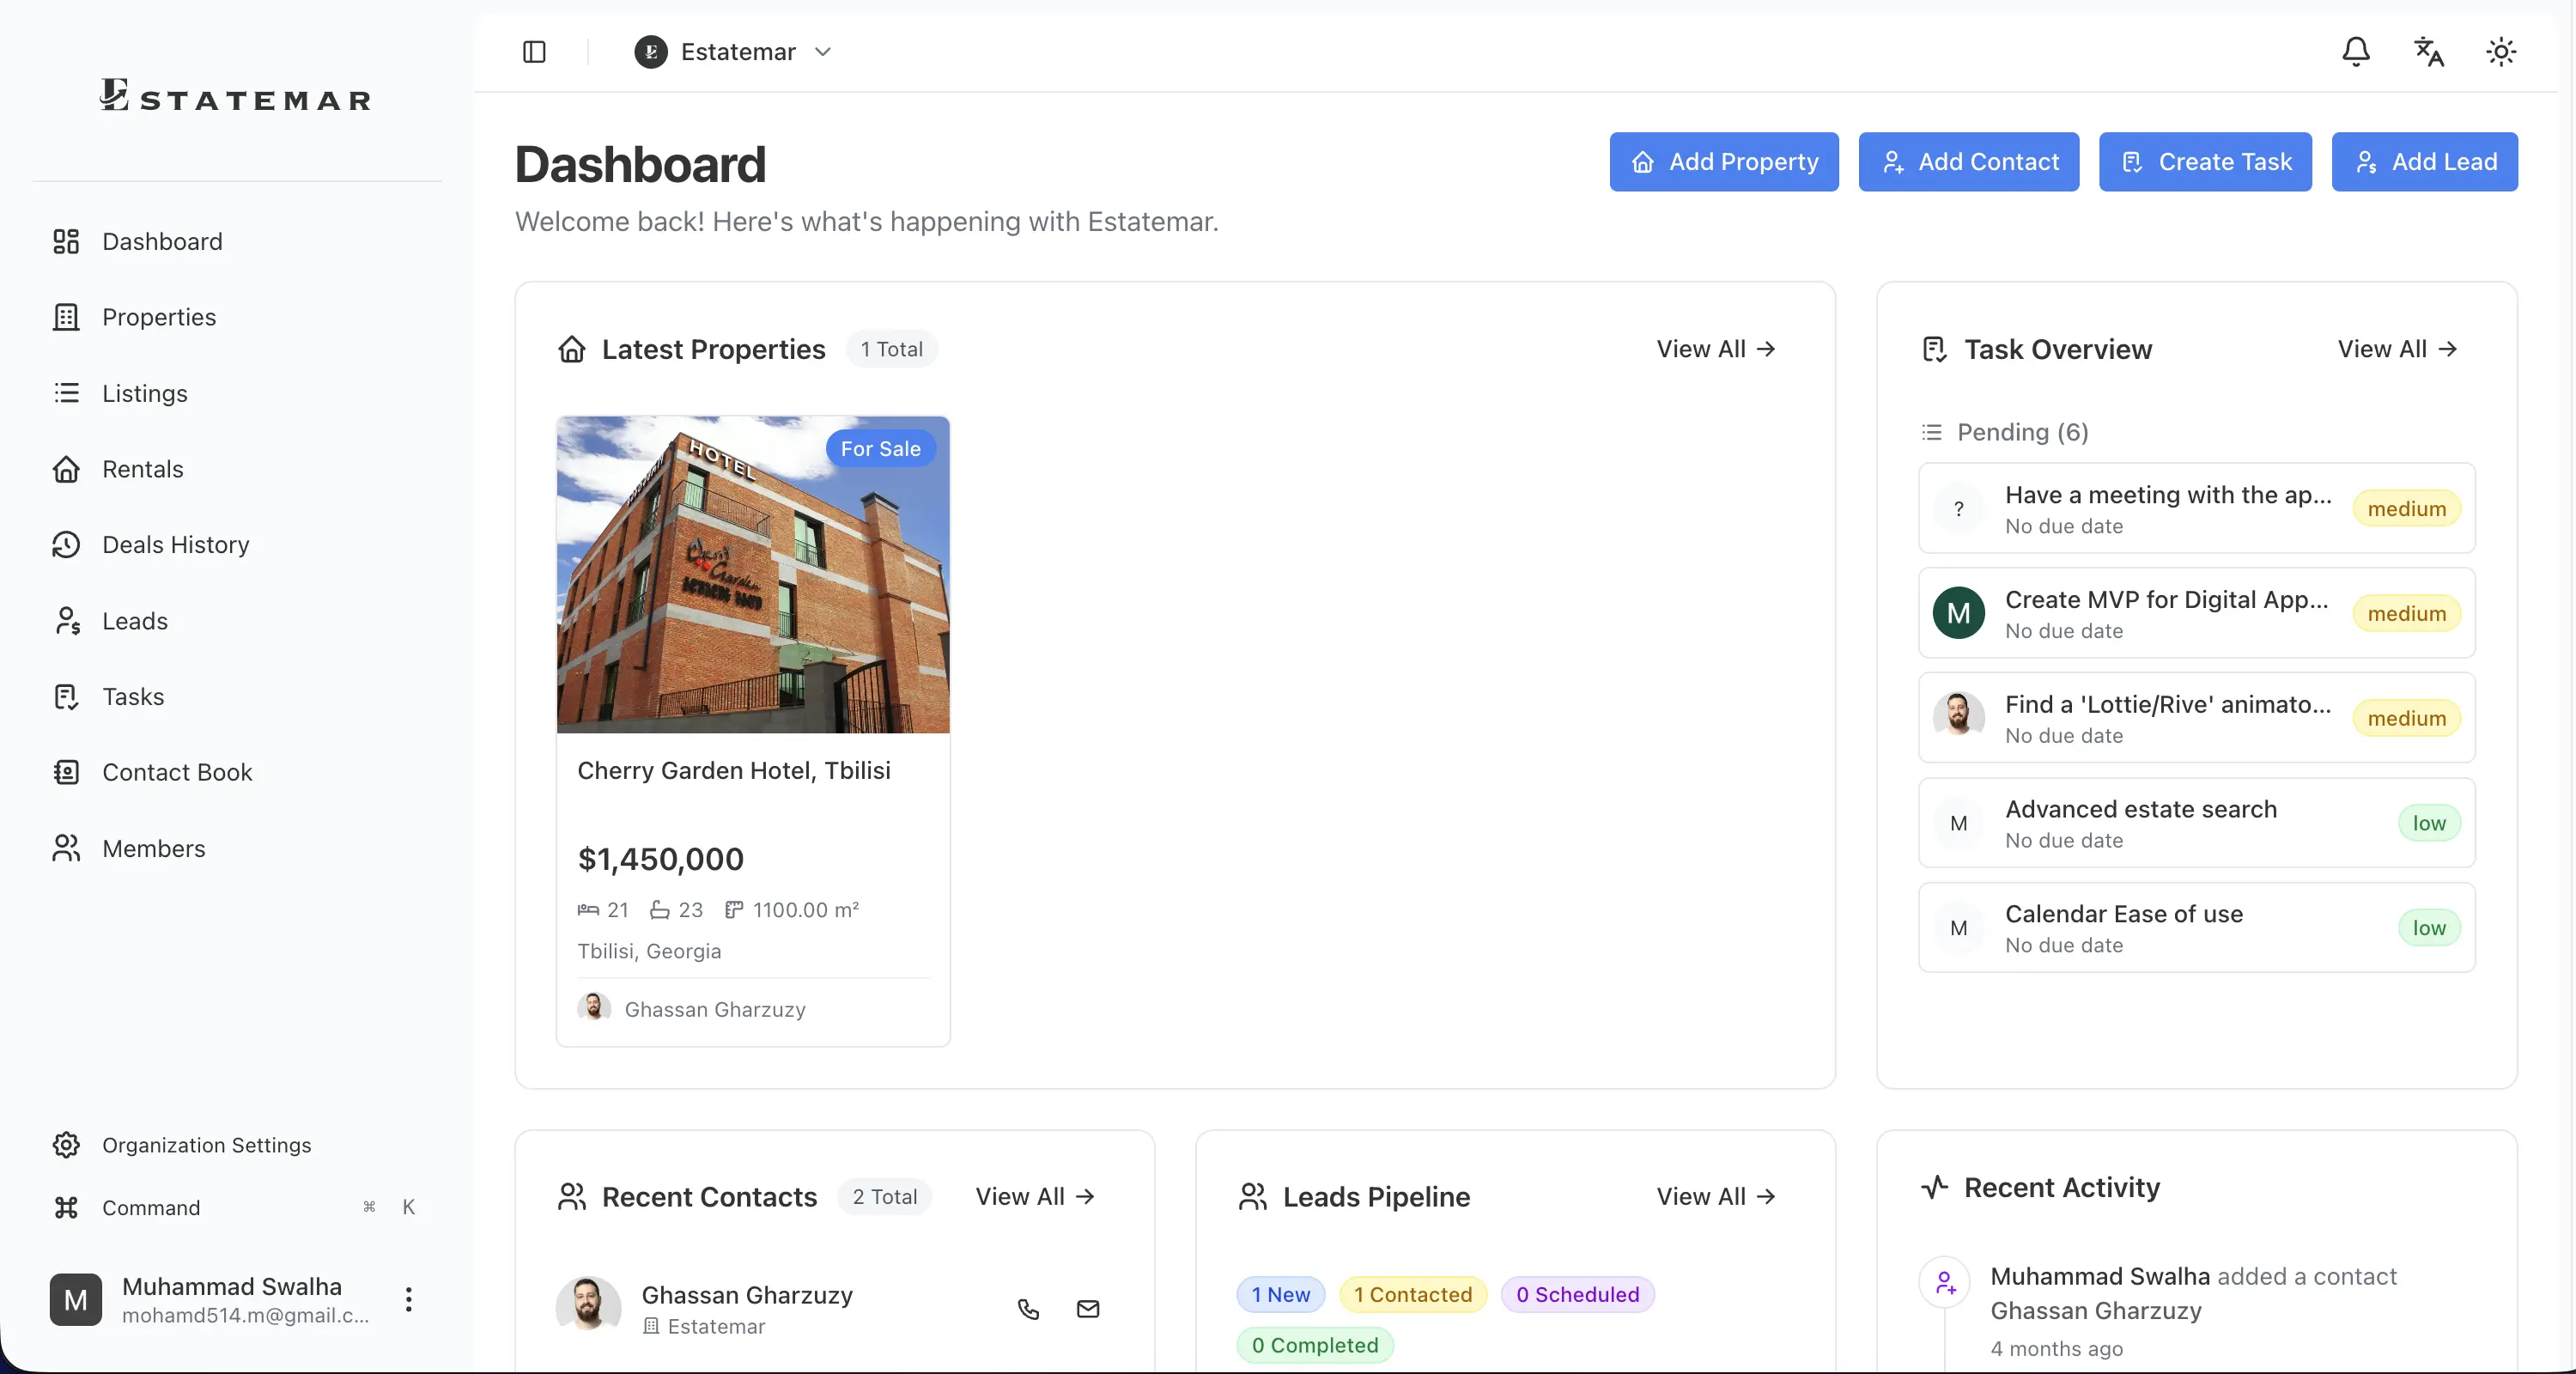Open Deals History from the sidebar
Viewport: 2576px width, 1374px height.
coord(175,545)
